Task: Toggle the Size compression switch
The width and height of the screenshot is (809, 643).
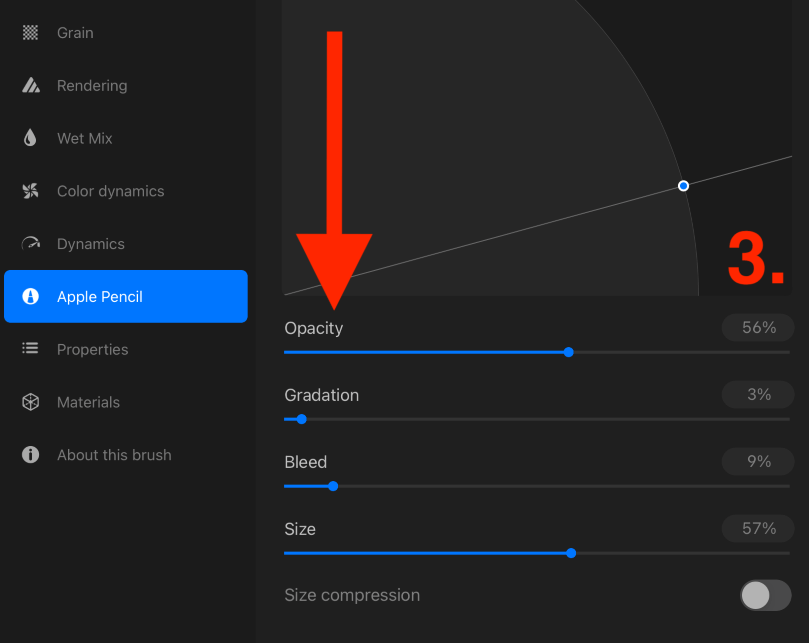Action: (766, 595)
